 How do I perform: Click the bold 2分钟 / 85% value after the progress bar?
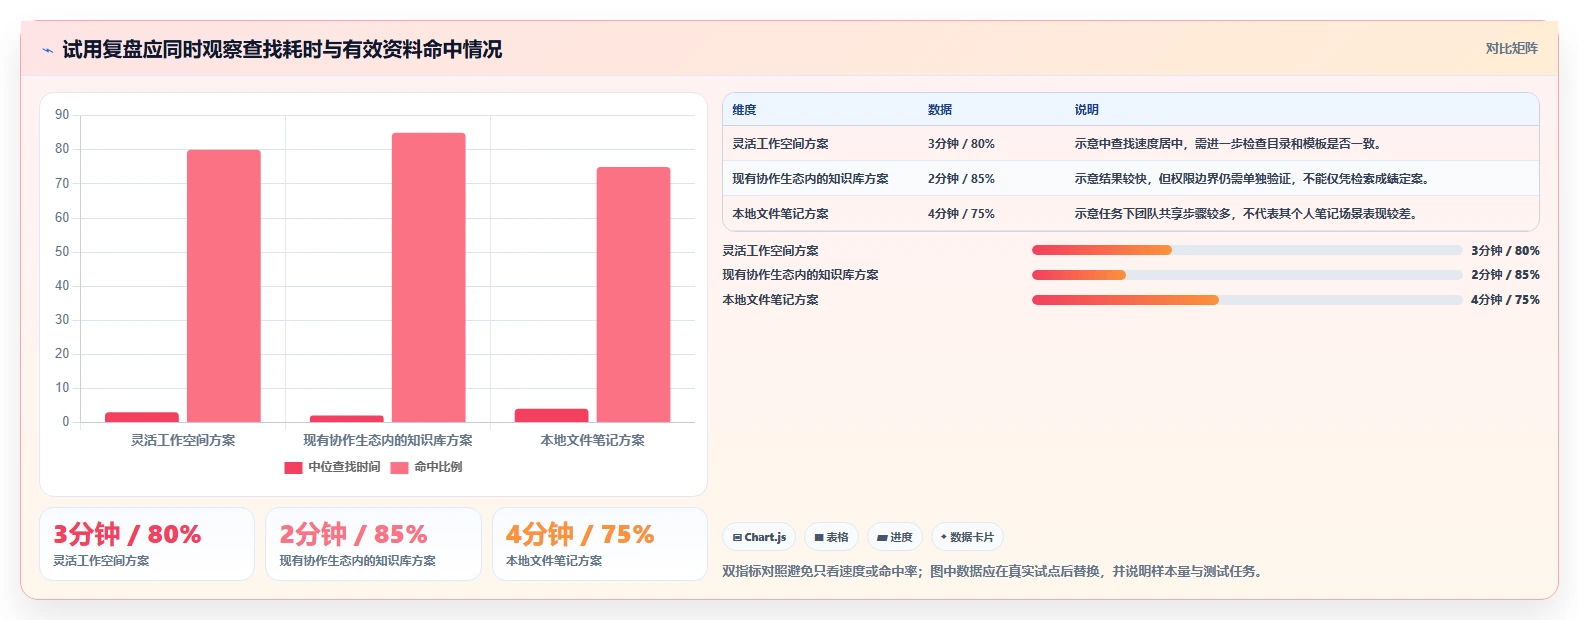[1505, 275]
